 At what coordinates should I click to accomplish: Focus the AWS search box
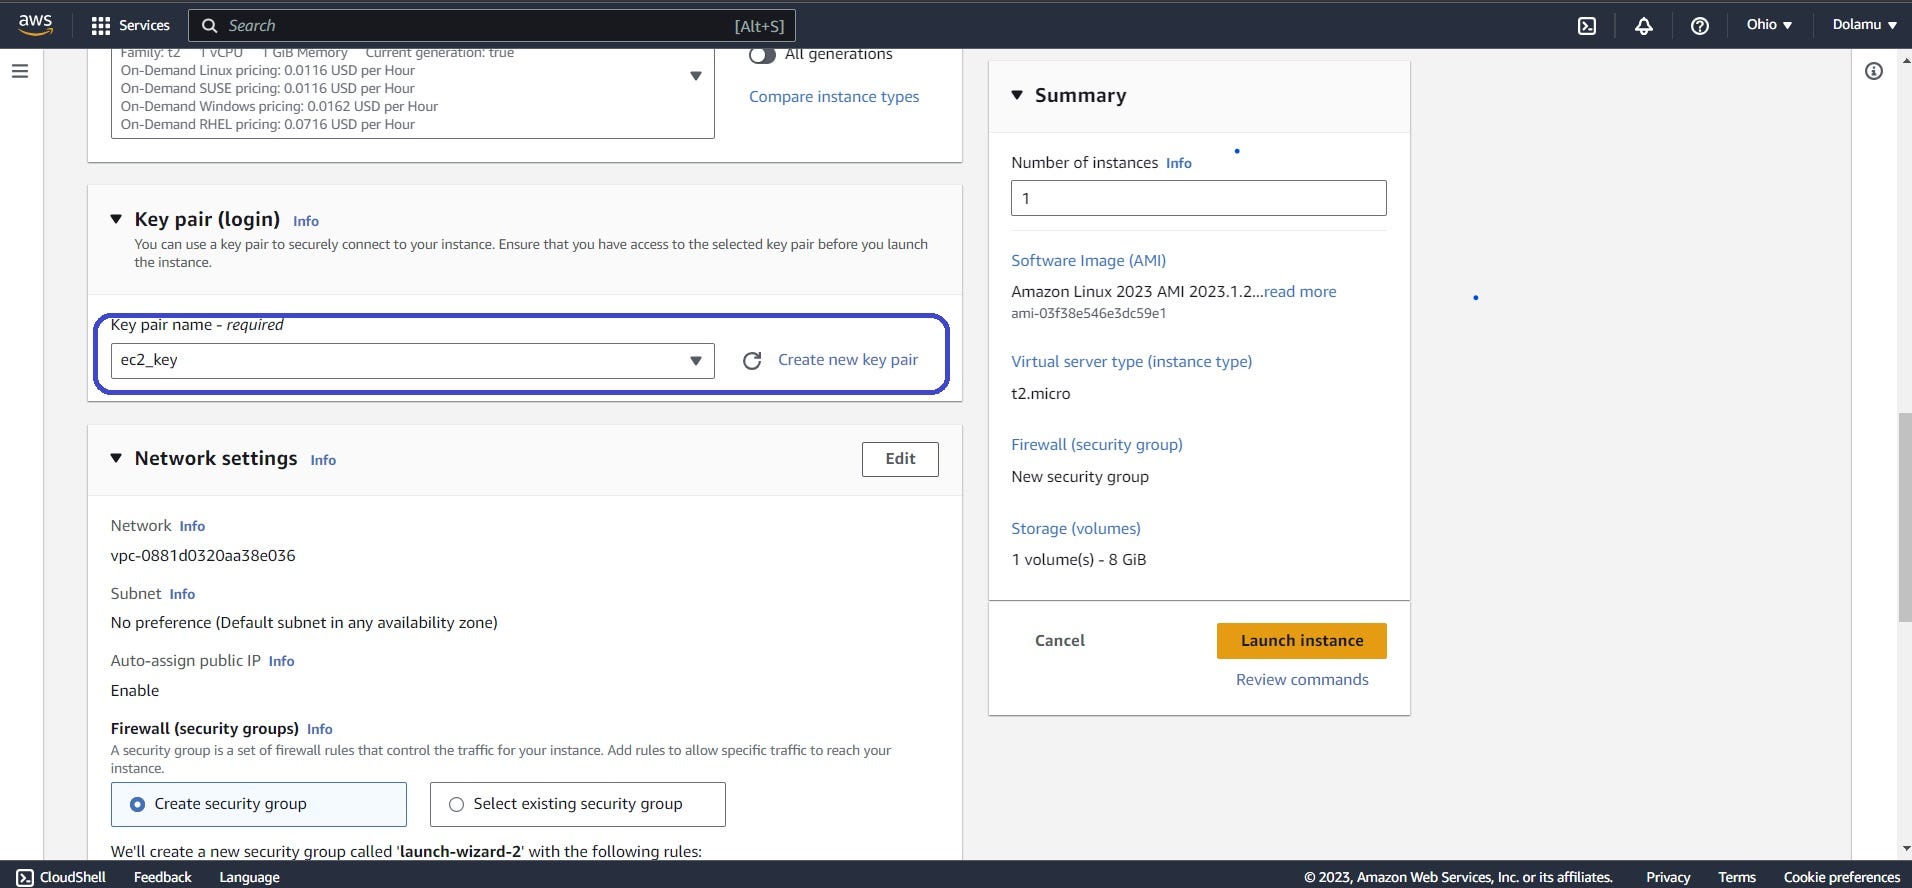point(493,26)
